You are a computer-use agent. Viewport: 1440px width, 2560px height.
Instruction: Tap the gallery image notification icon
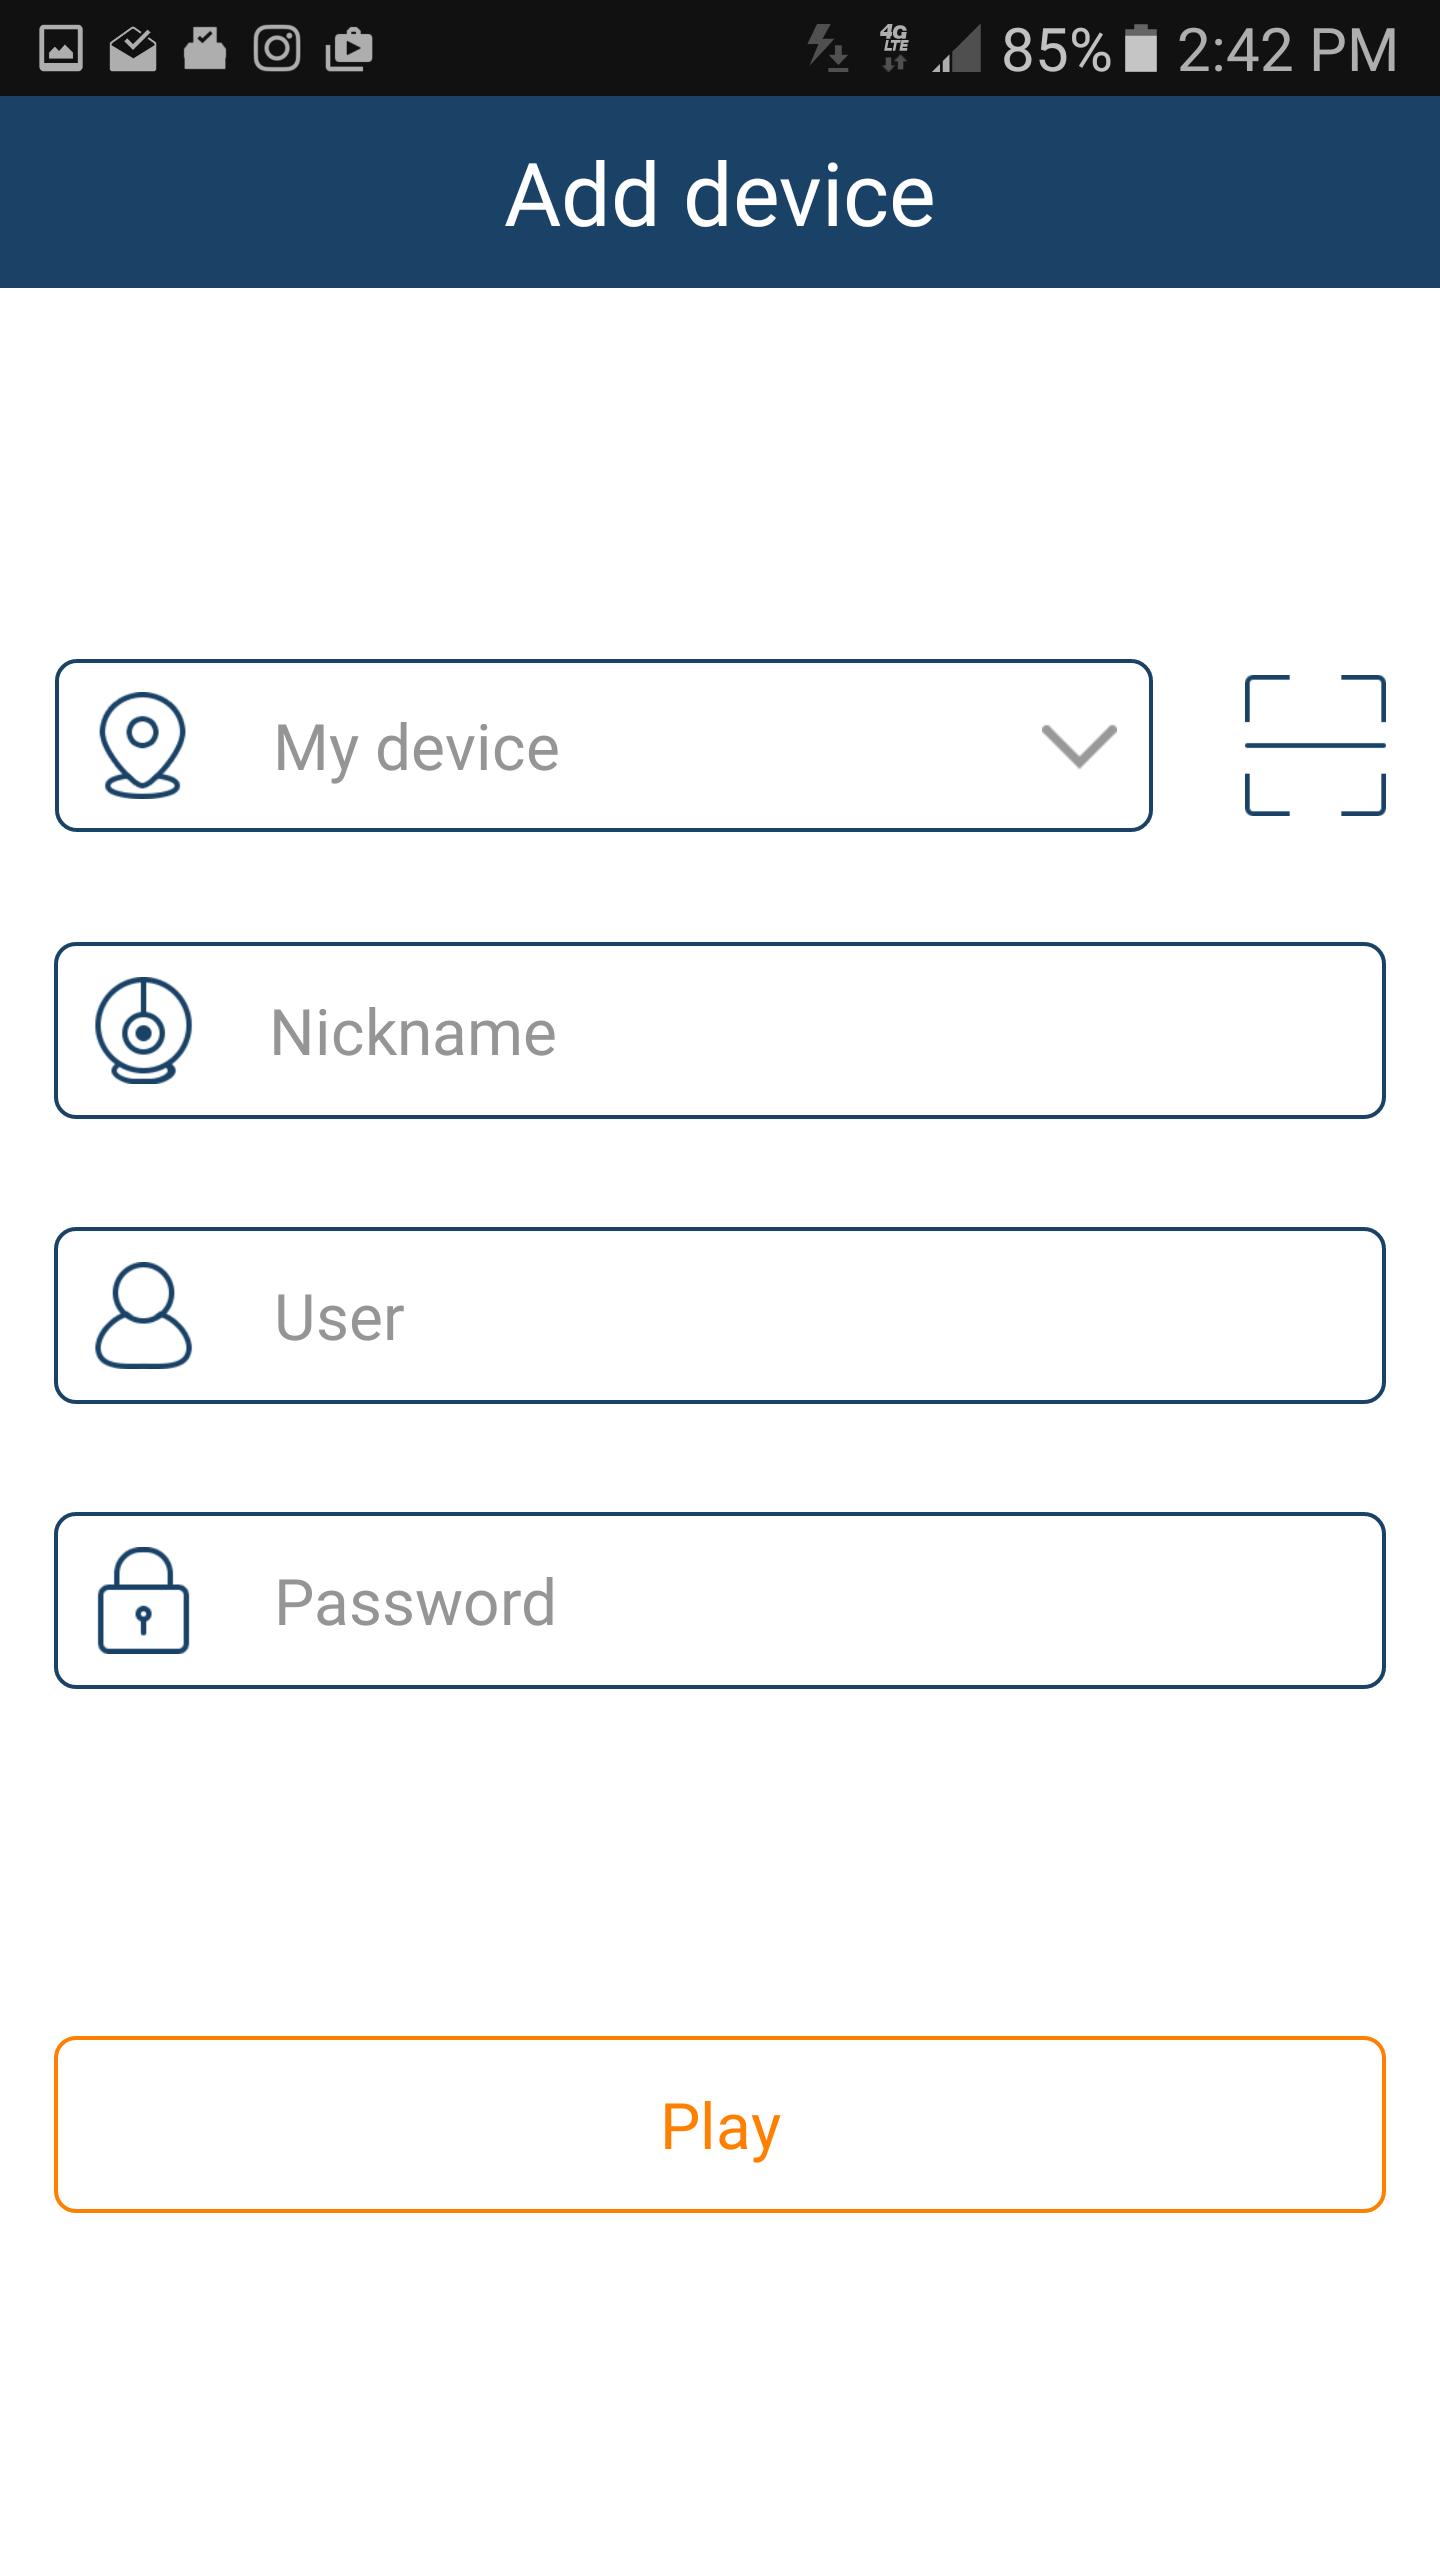coord(61,48)
